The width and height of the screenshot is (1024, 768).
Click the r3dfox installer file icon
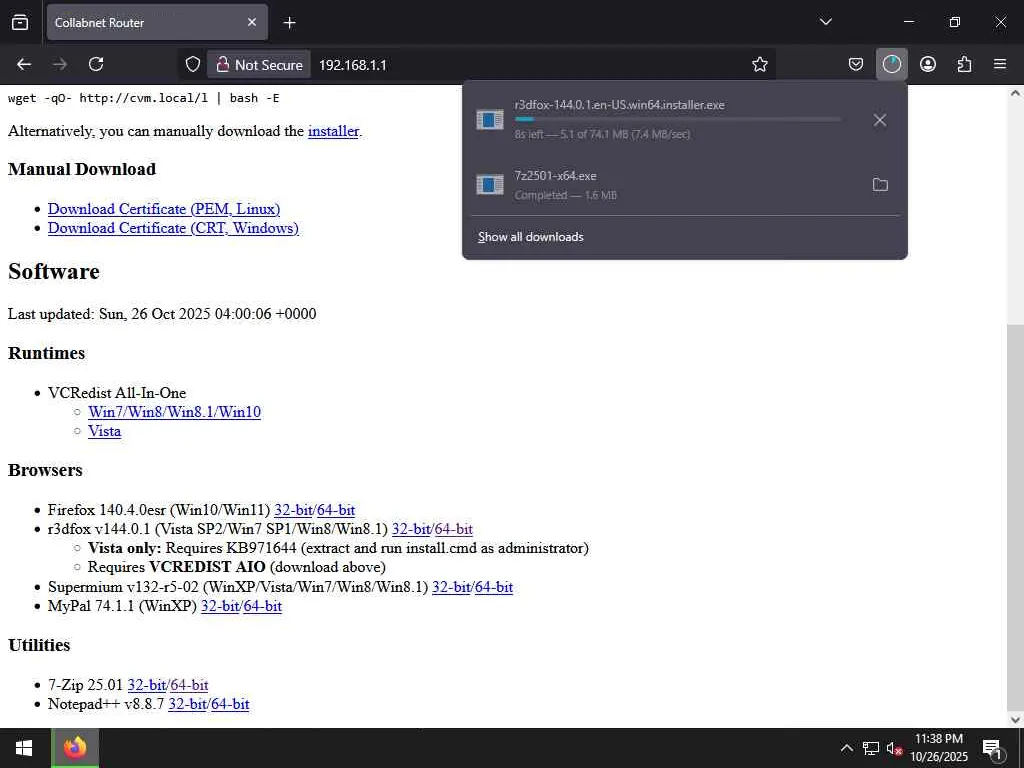pyautogui.click(x=490, y=120)
